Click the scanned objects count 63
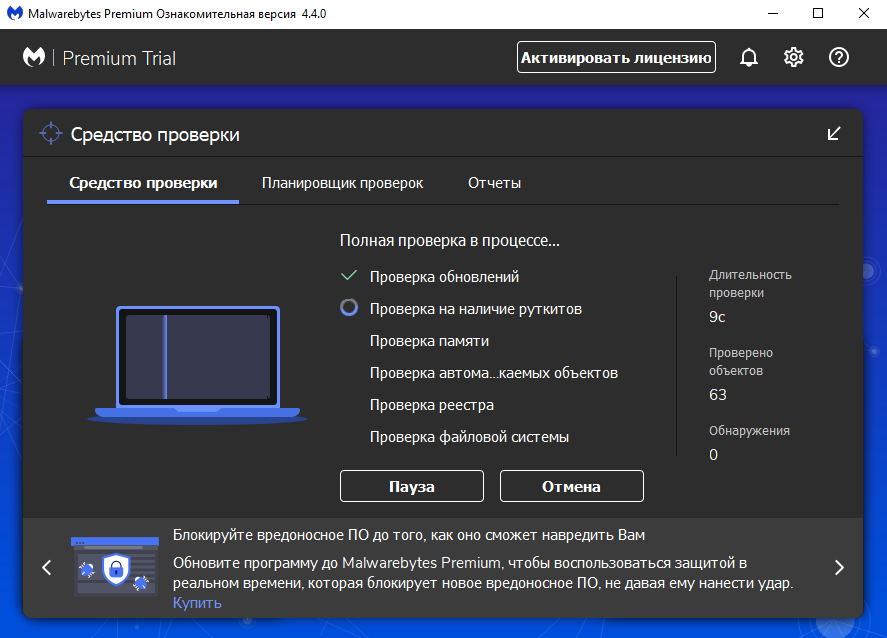This screenshot has height=638, width=887. click(718, 395)
